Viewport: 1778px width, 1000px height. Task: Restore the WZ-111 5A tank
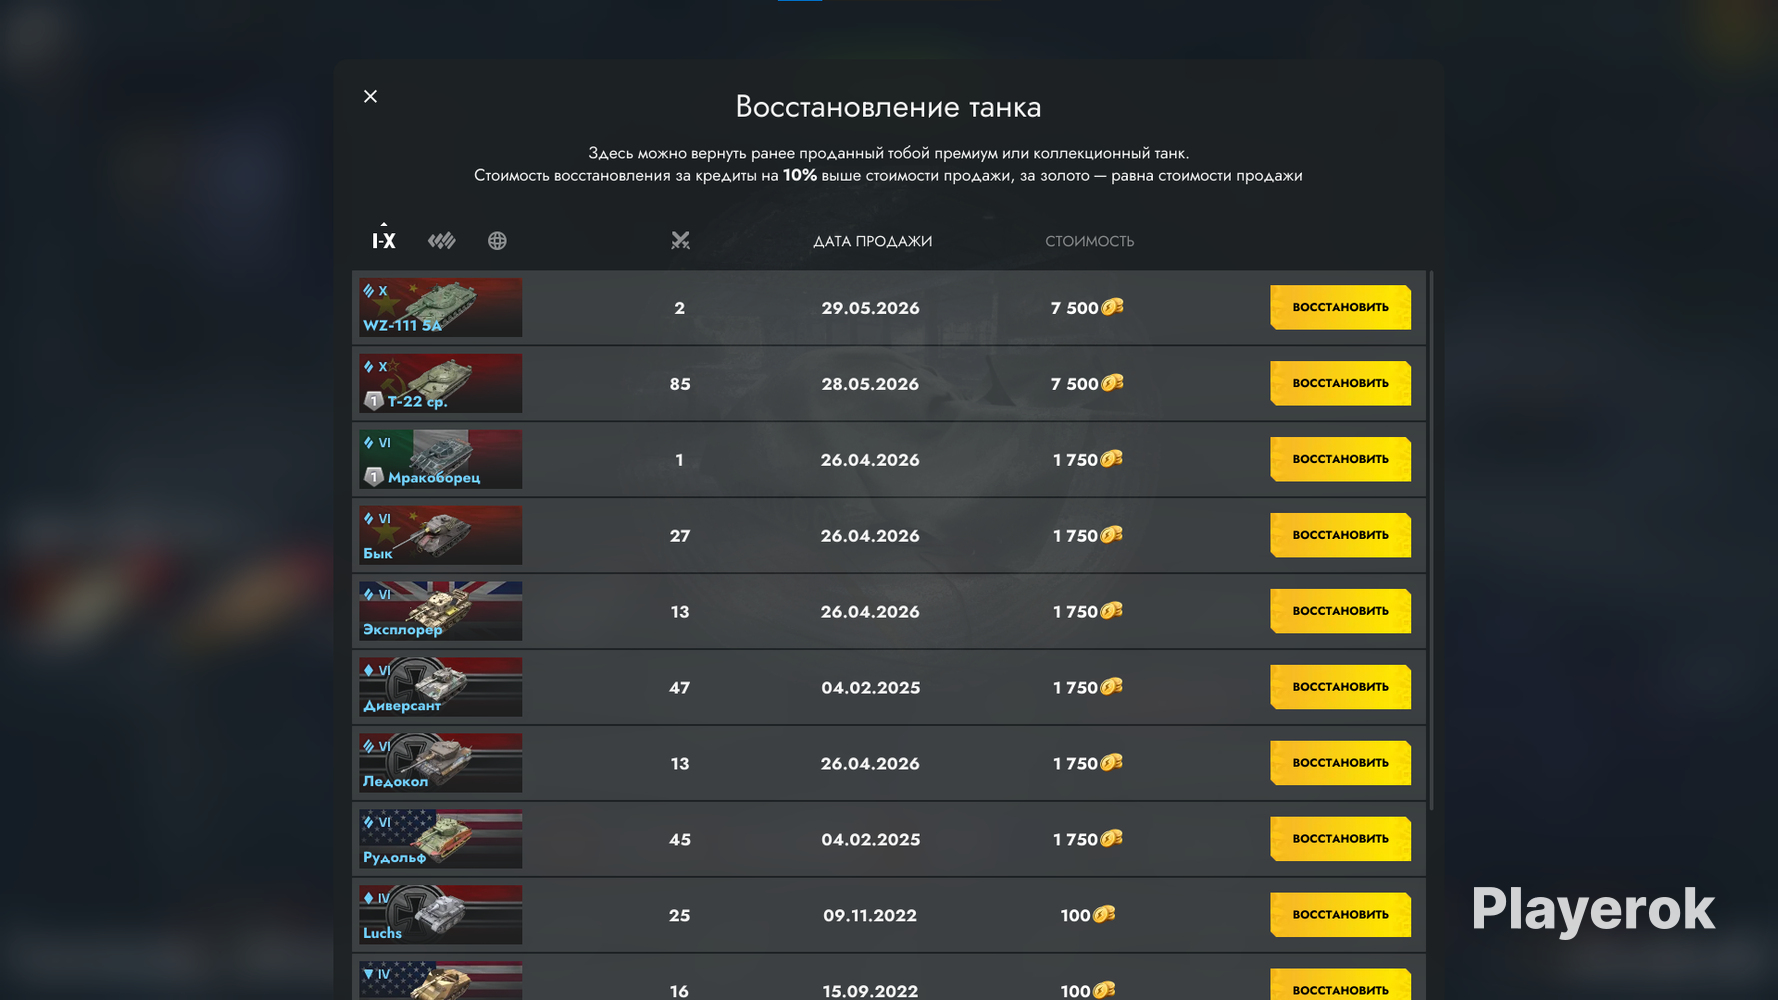click(1340, 307)
